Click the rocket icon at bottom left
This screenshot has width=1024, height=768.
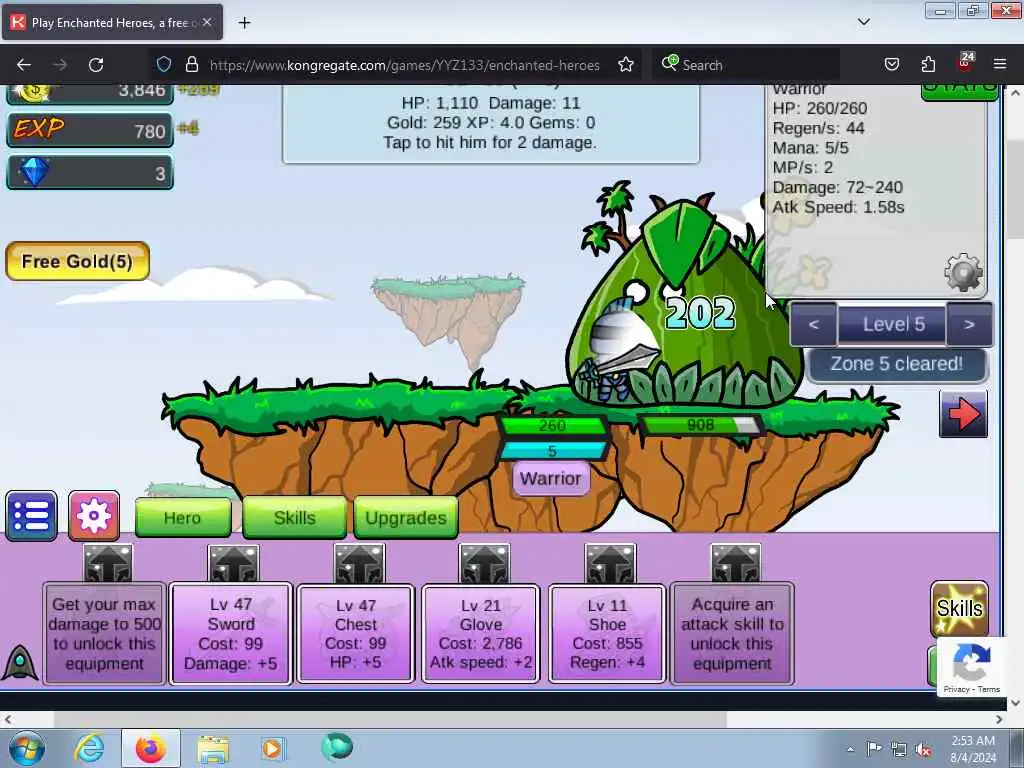[x=20, y=663]
